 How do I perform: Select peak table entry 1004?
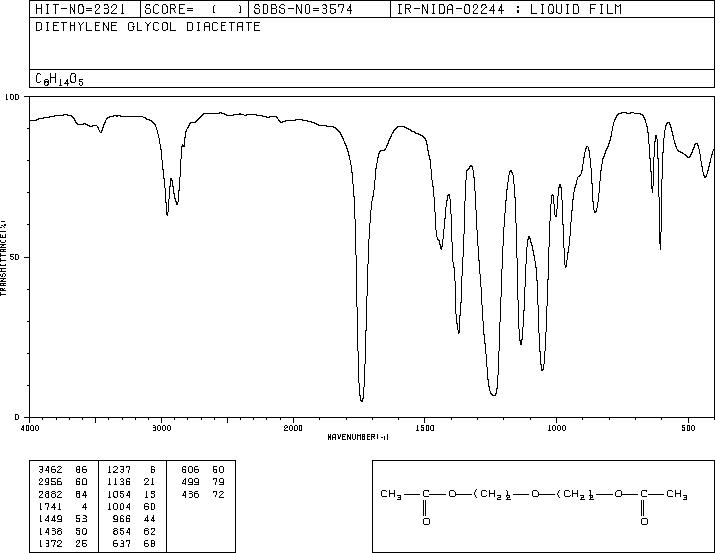tap(119, 507)
